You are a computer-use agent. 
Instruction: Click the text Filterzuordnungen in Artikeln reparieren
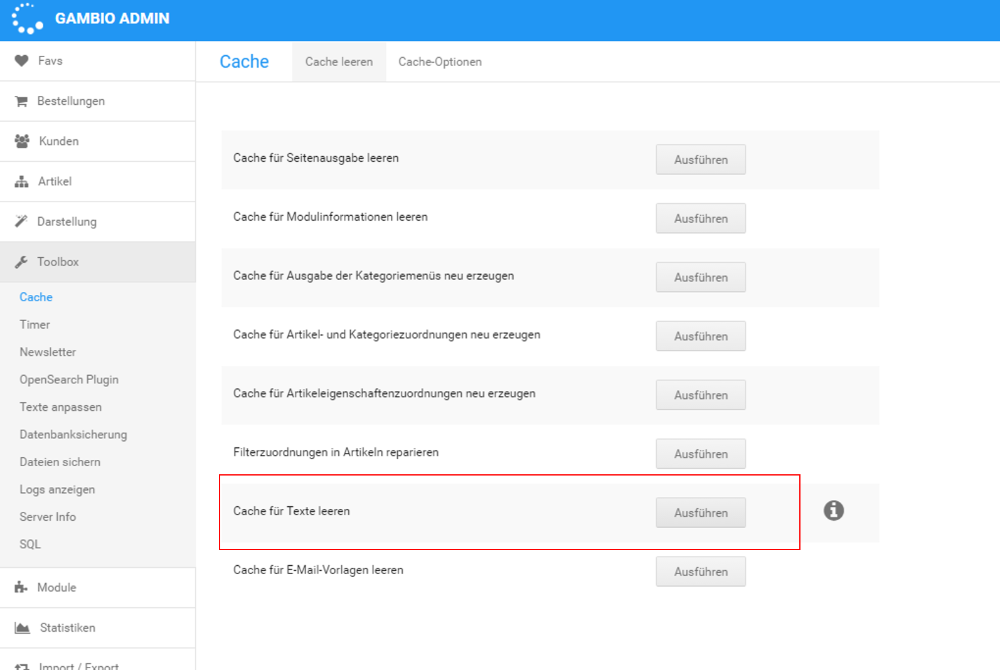tap(336, 452)
